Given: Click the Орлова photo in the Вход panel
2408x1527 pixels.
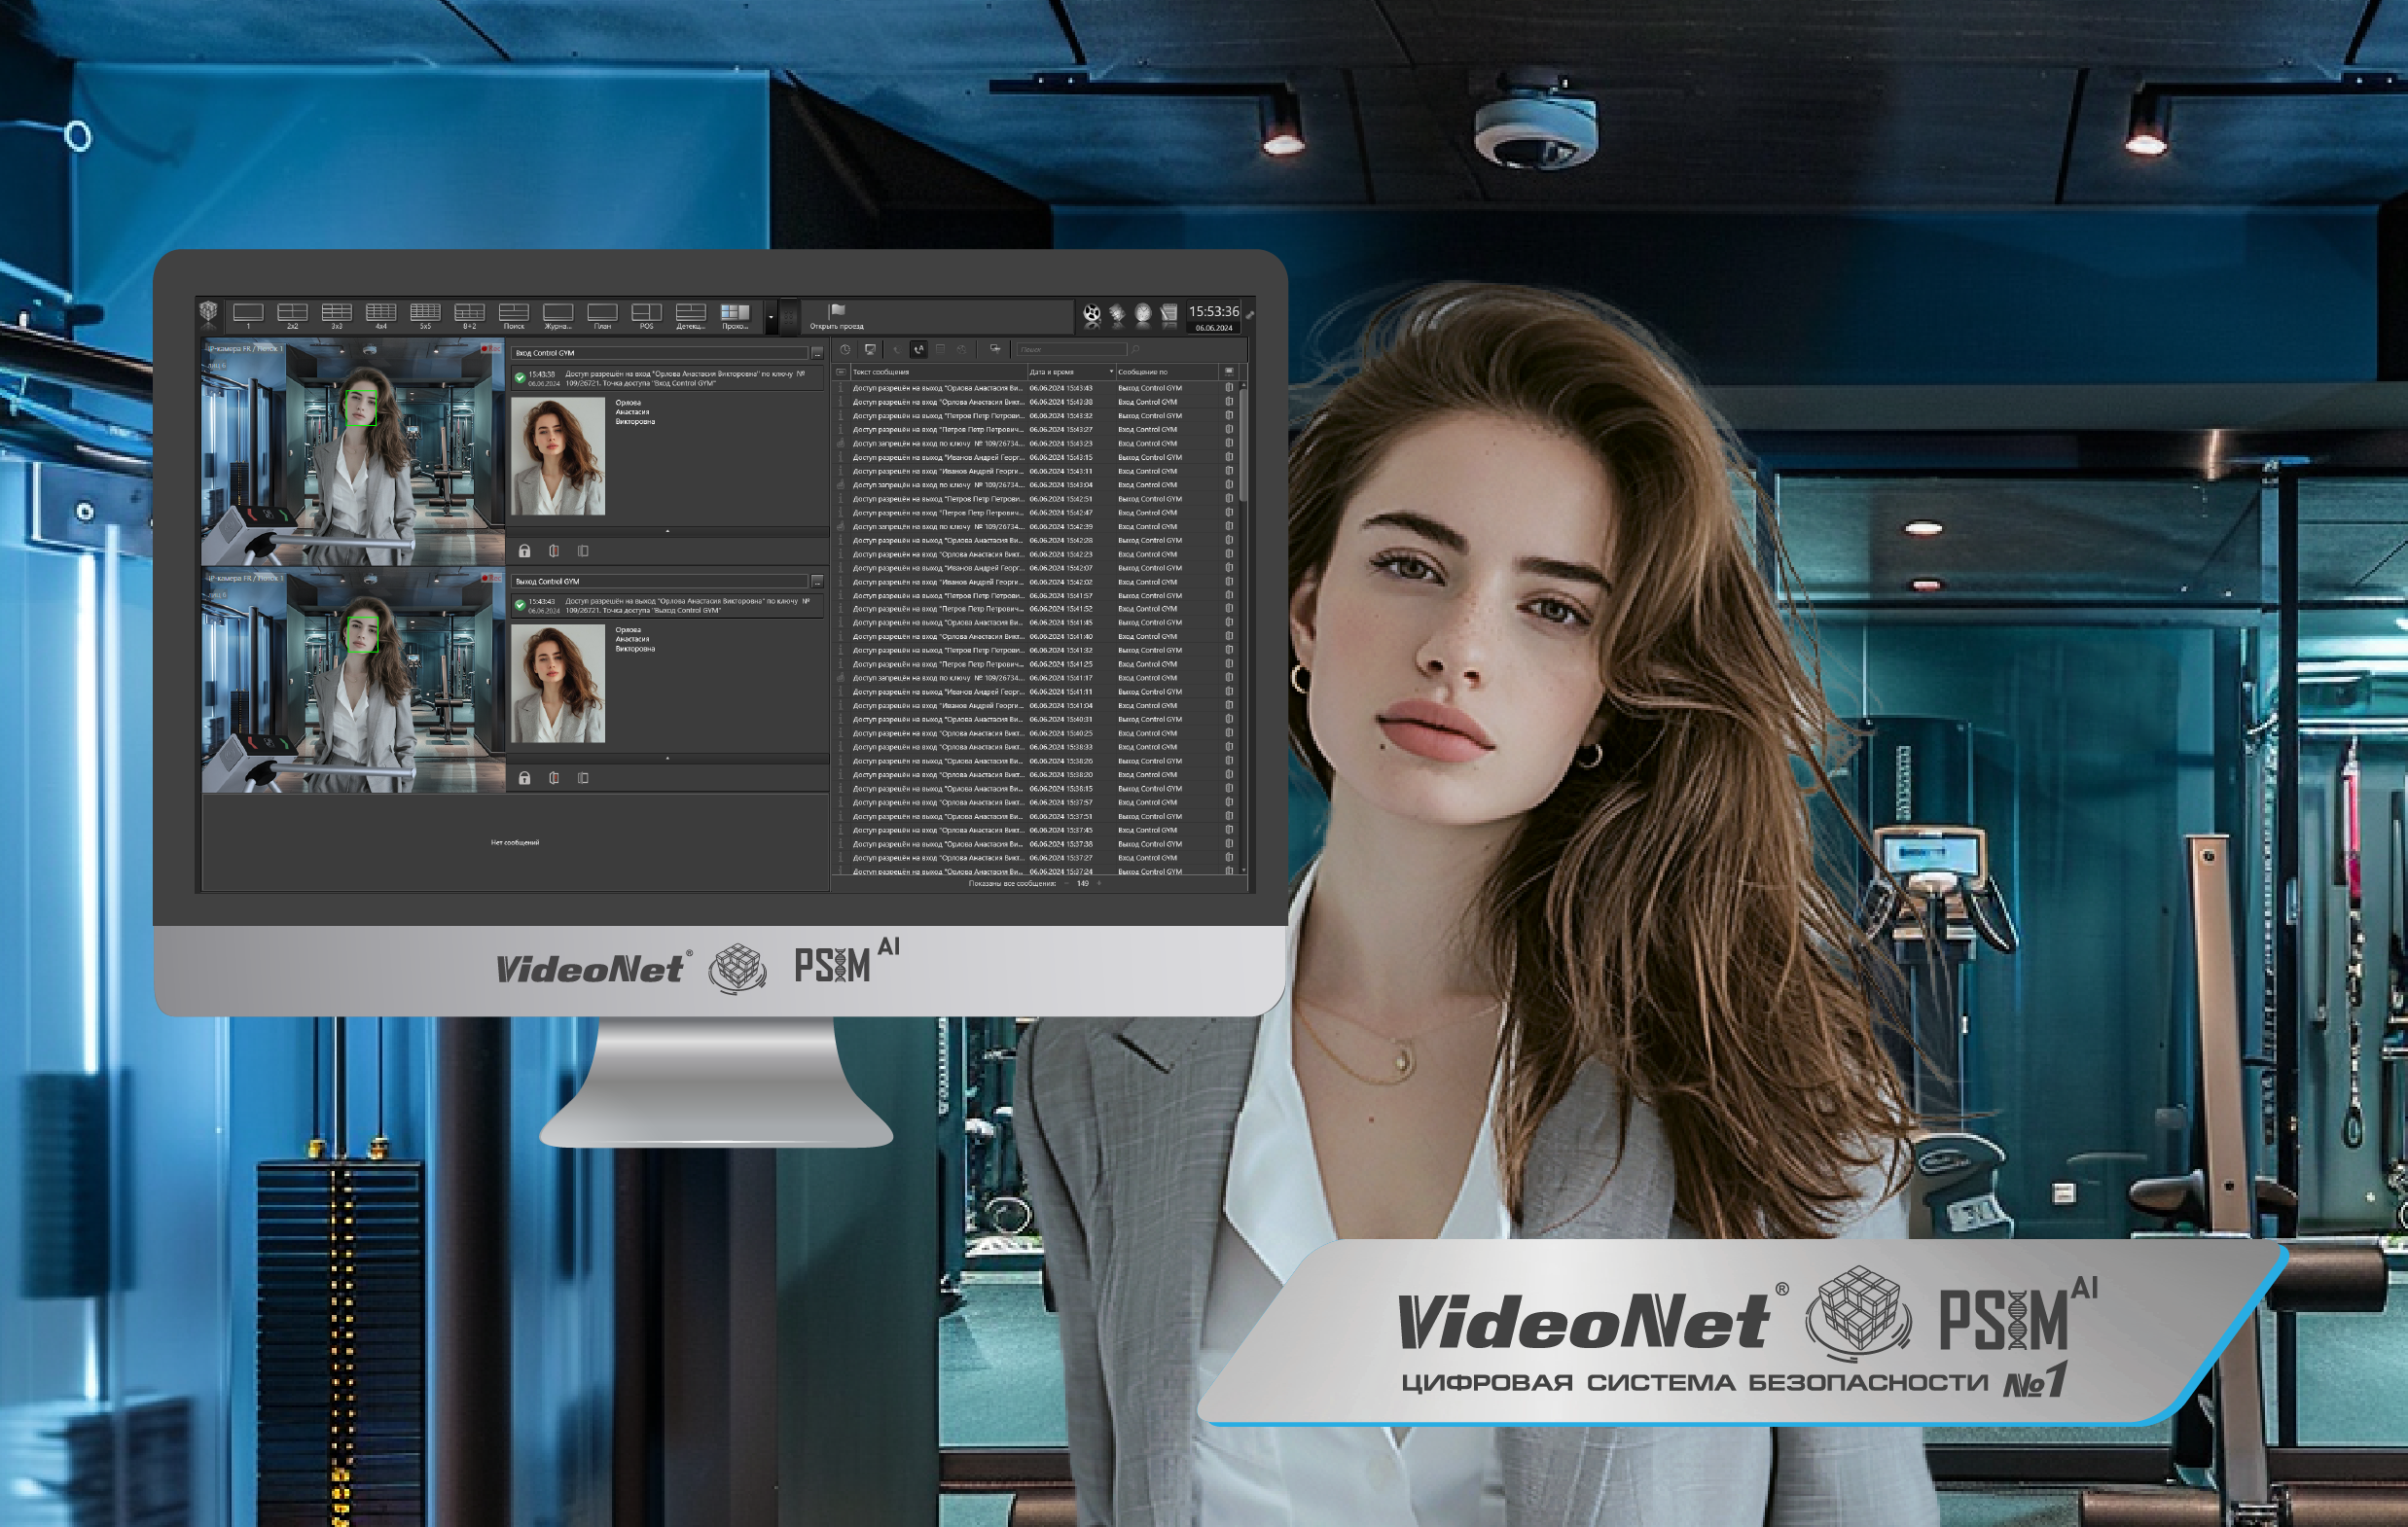Looking at the screenshot, I should [558, 456].
